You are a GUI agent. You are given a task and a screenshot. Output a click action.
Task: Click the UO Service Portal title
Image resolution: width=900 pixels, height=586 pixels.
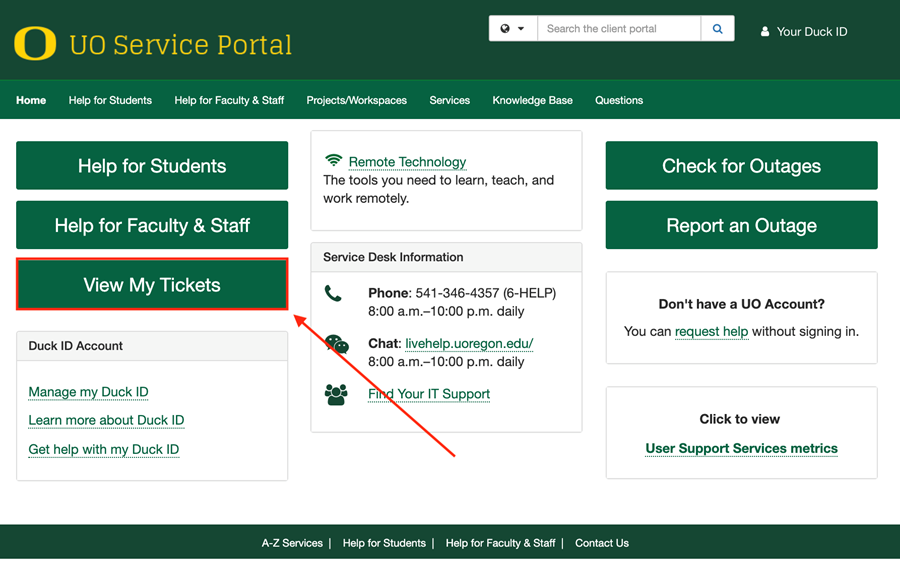181,45
